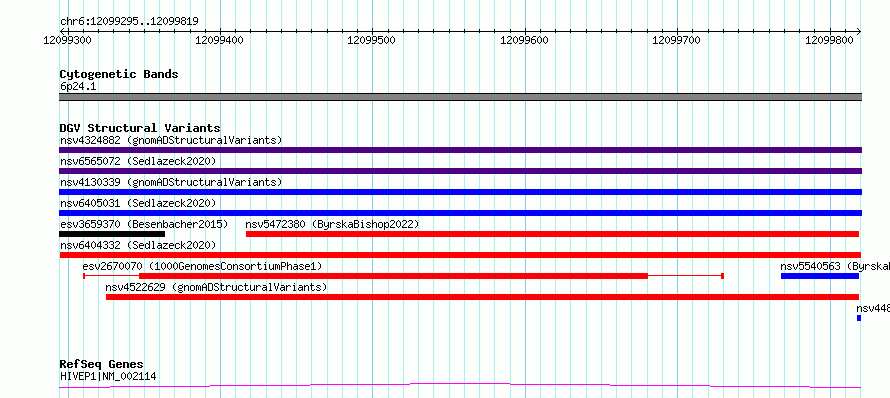Open the Cytogenetic Bands track title
The image size is (890, 398).
[119, 74]
